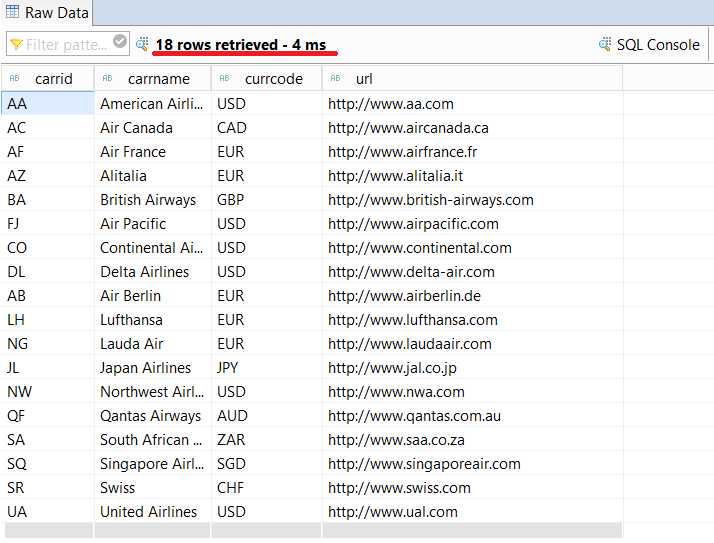Screen dimensions: 714x543
Task: Select the http://www.qantas.com.au cell
Action: (472, 415)
